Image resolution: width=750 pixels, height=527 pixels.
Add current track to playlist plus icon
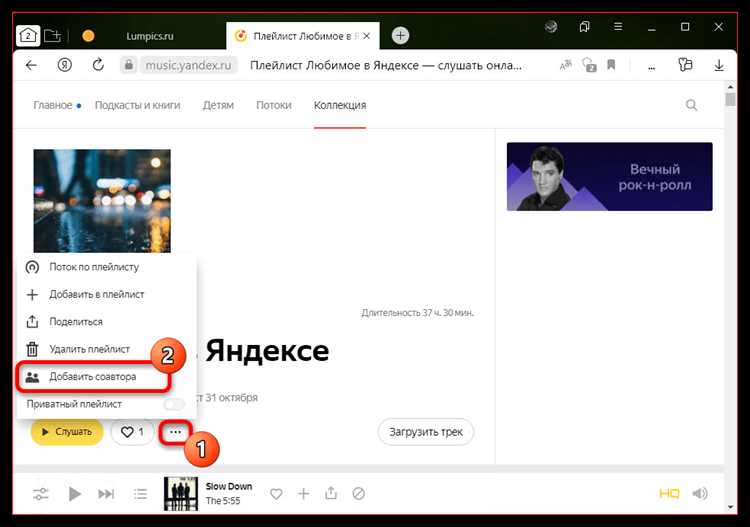click(x=304, y=494)
